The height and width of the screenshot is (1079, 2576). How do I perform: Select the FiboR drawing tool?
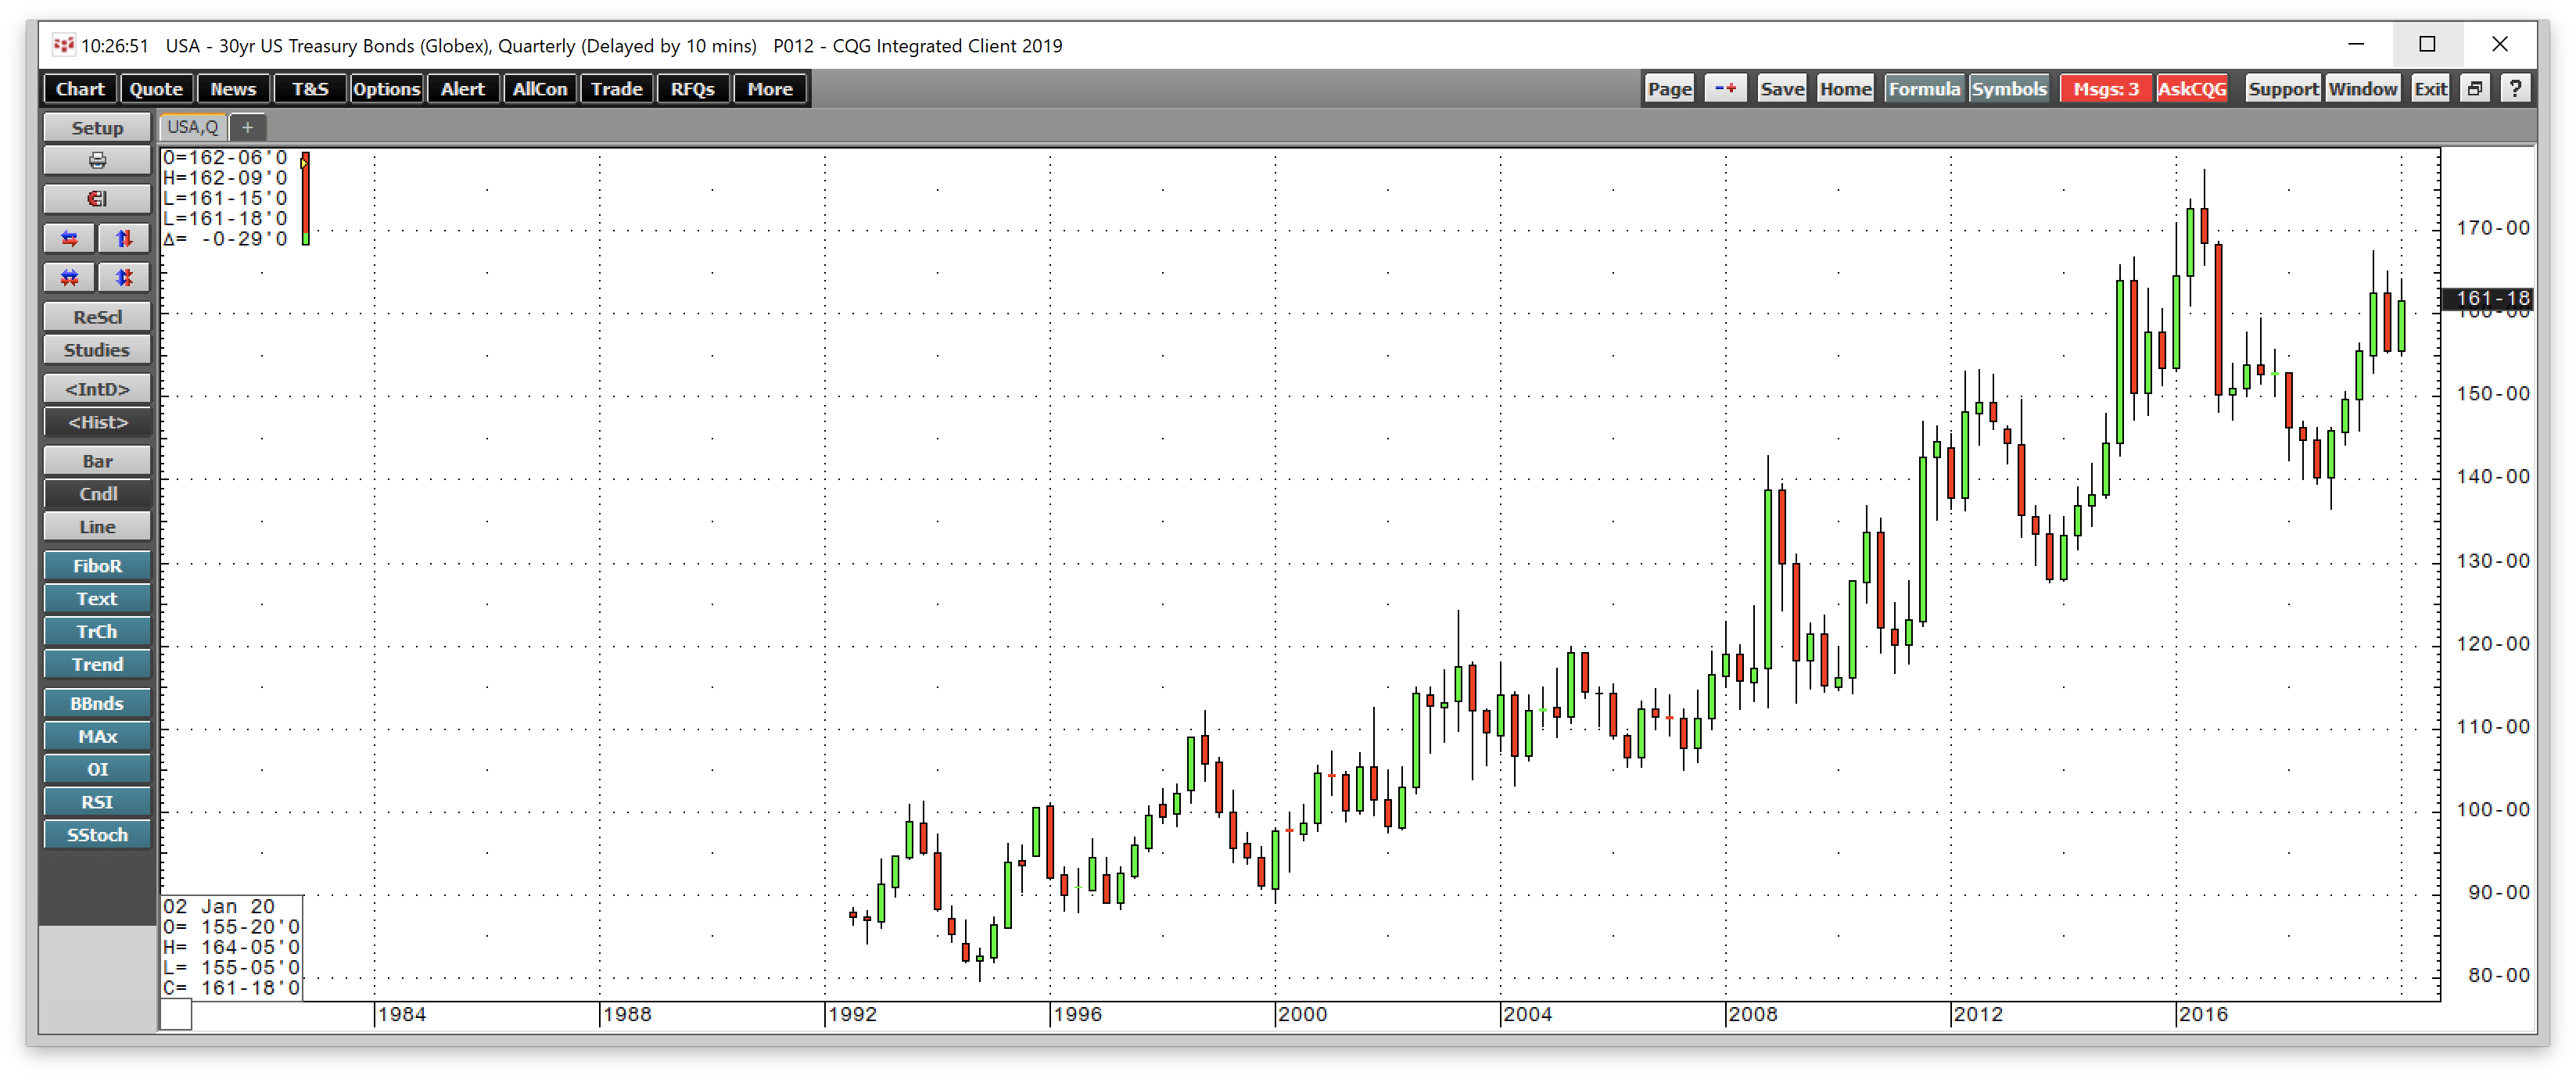coord(97,566)
